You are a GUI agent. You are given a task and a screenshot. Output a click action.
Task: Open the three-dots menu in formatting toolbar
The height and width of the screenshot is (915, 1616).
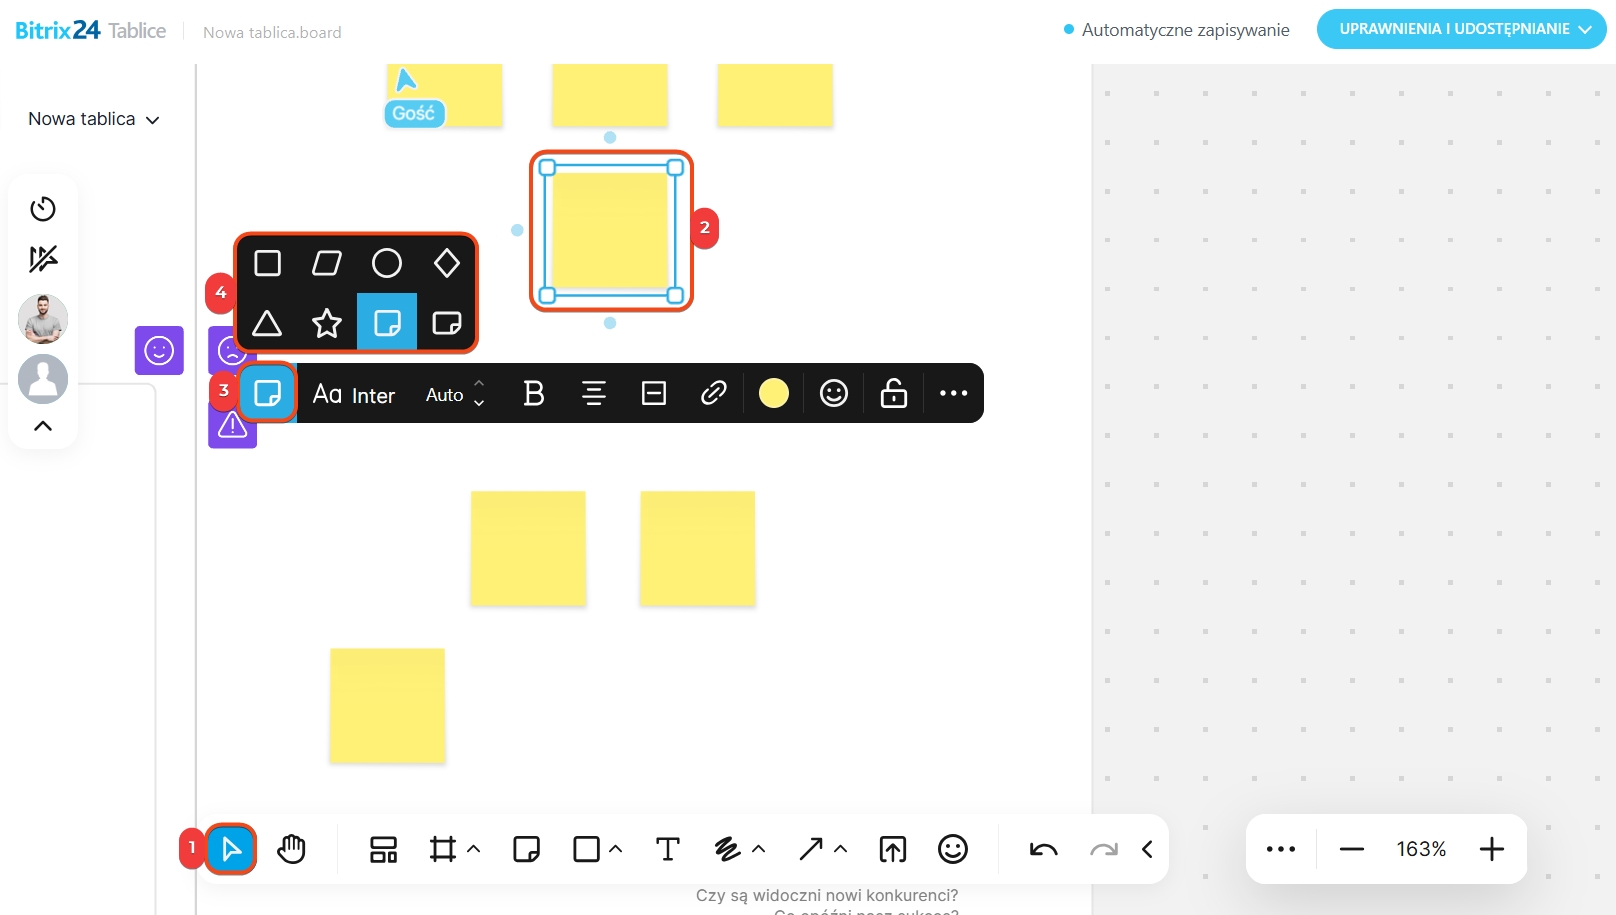pyautogui.click(x=953, y=393)
